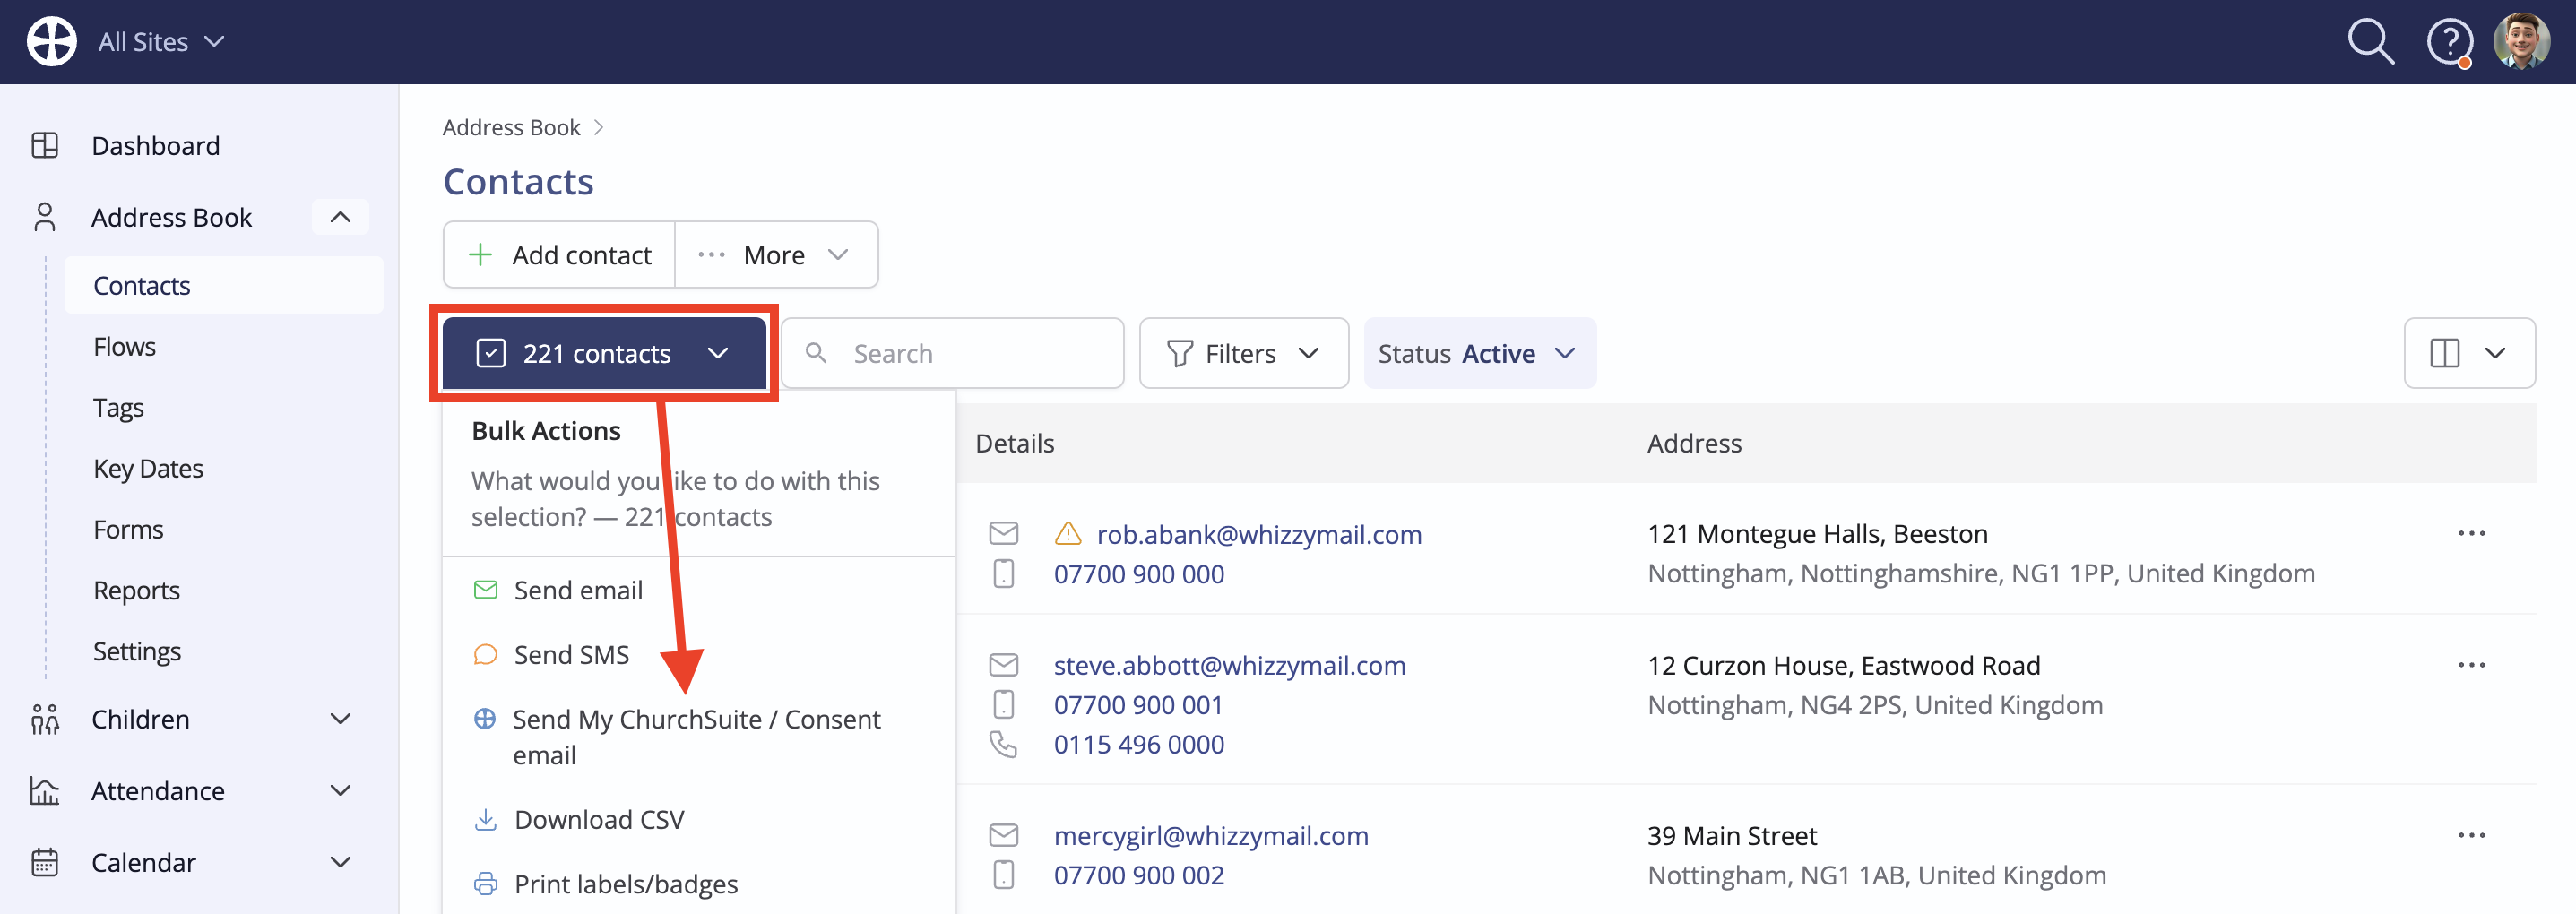Image resolution: width=2576 pixels, height=914 pixels.
Task: Click mobile icon beside 07700 900 000
Action: pos(1003,574)
